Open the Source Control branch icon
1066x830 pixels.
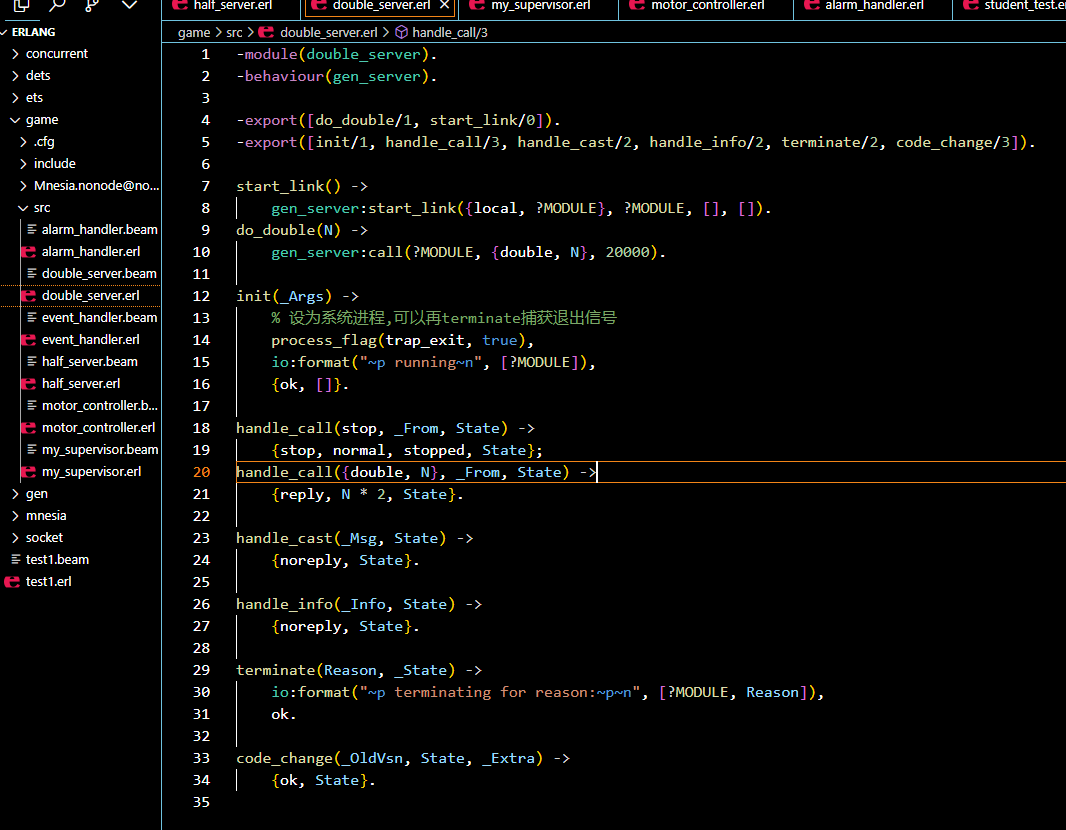pos(92,5)
